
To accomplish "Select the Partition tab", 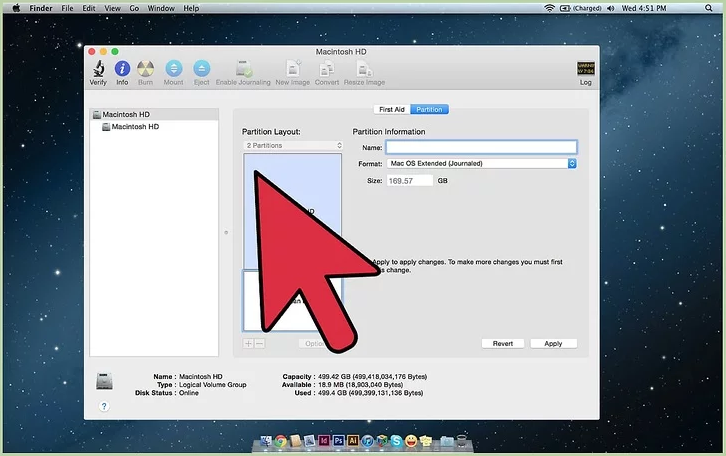I will (x=429, y=109).
